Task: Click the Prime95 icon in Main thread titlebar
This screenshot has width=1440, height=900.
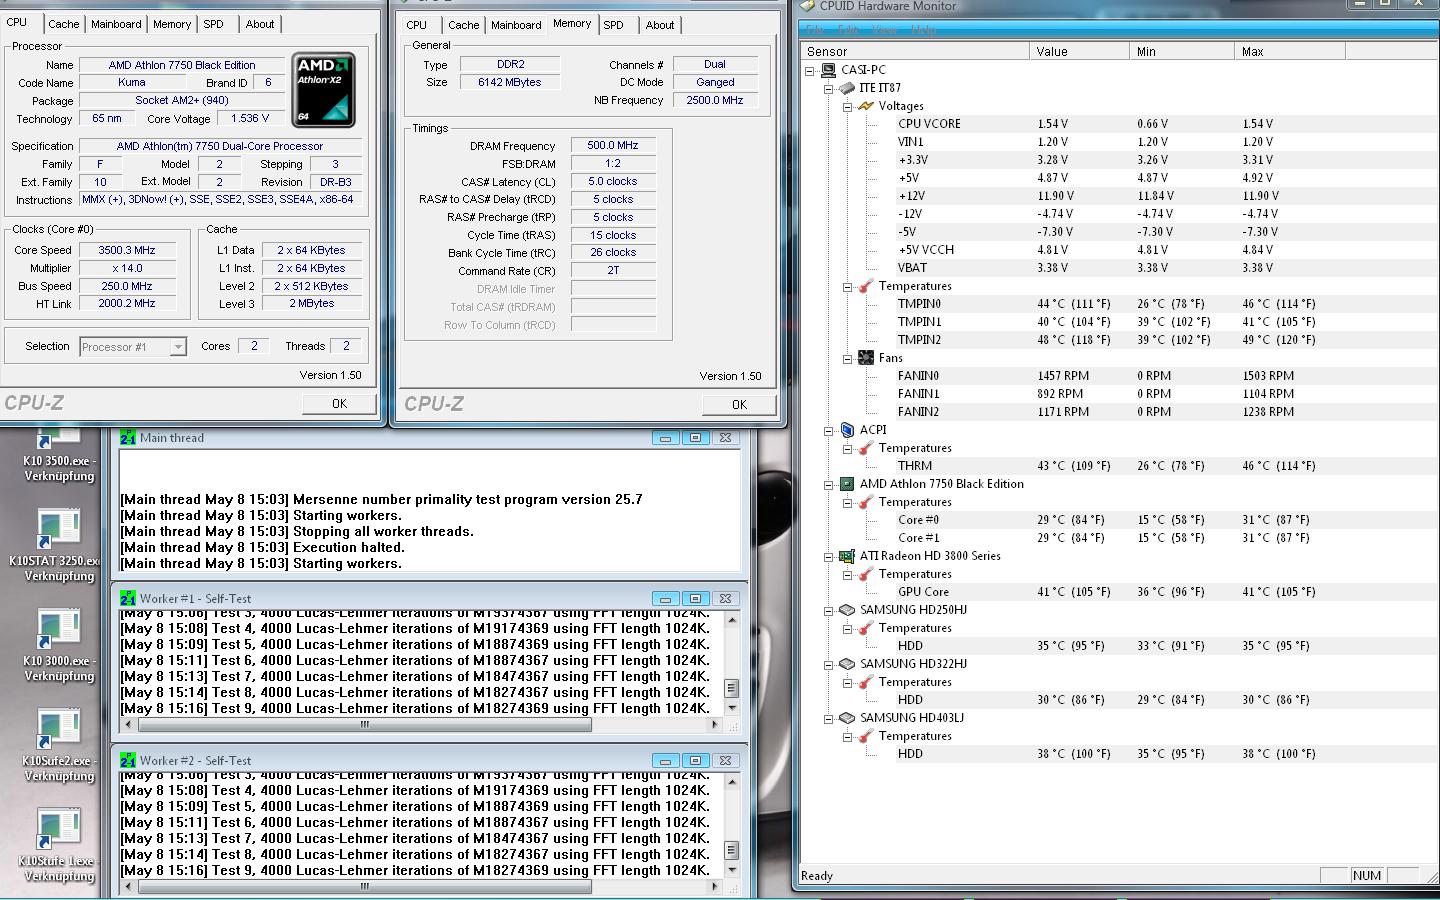Action: pos(128,437)
